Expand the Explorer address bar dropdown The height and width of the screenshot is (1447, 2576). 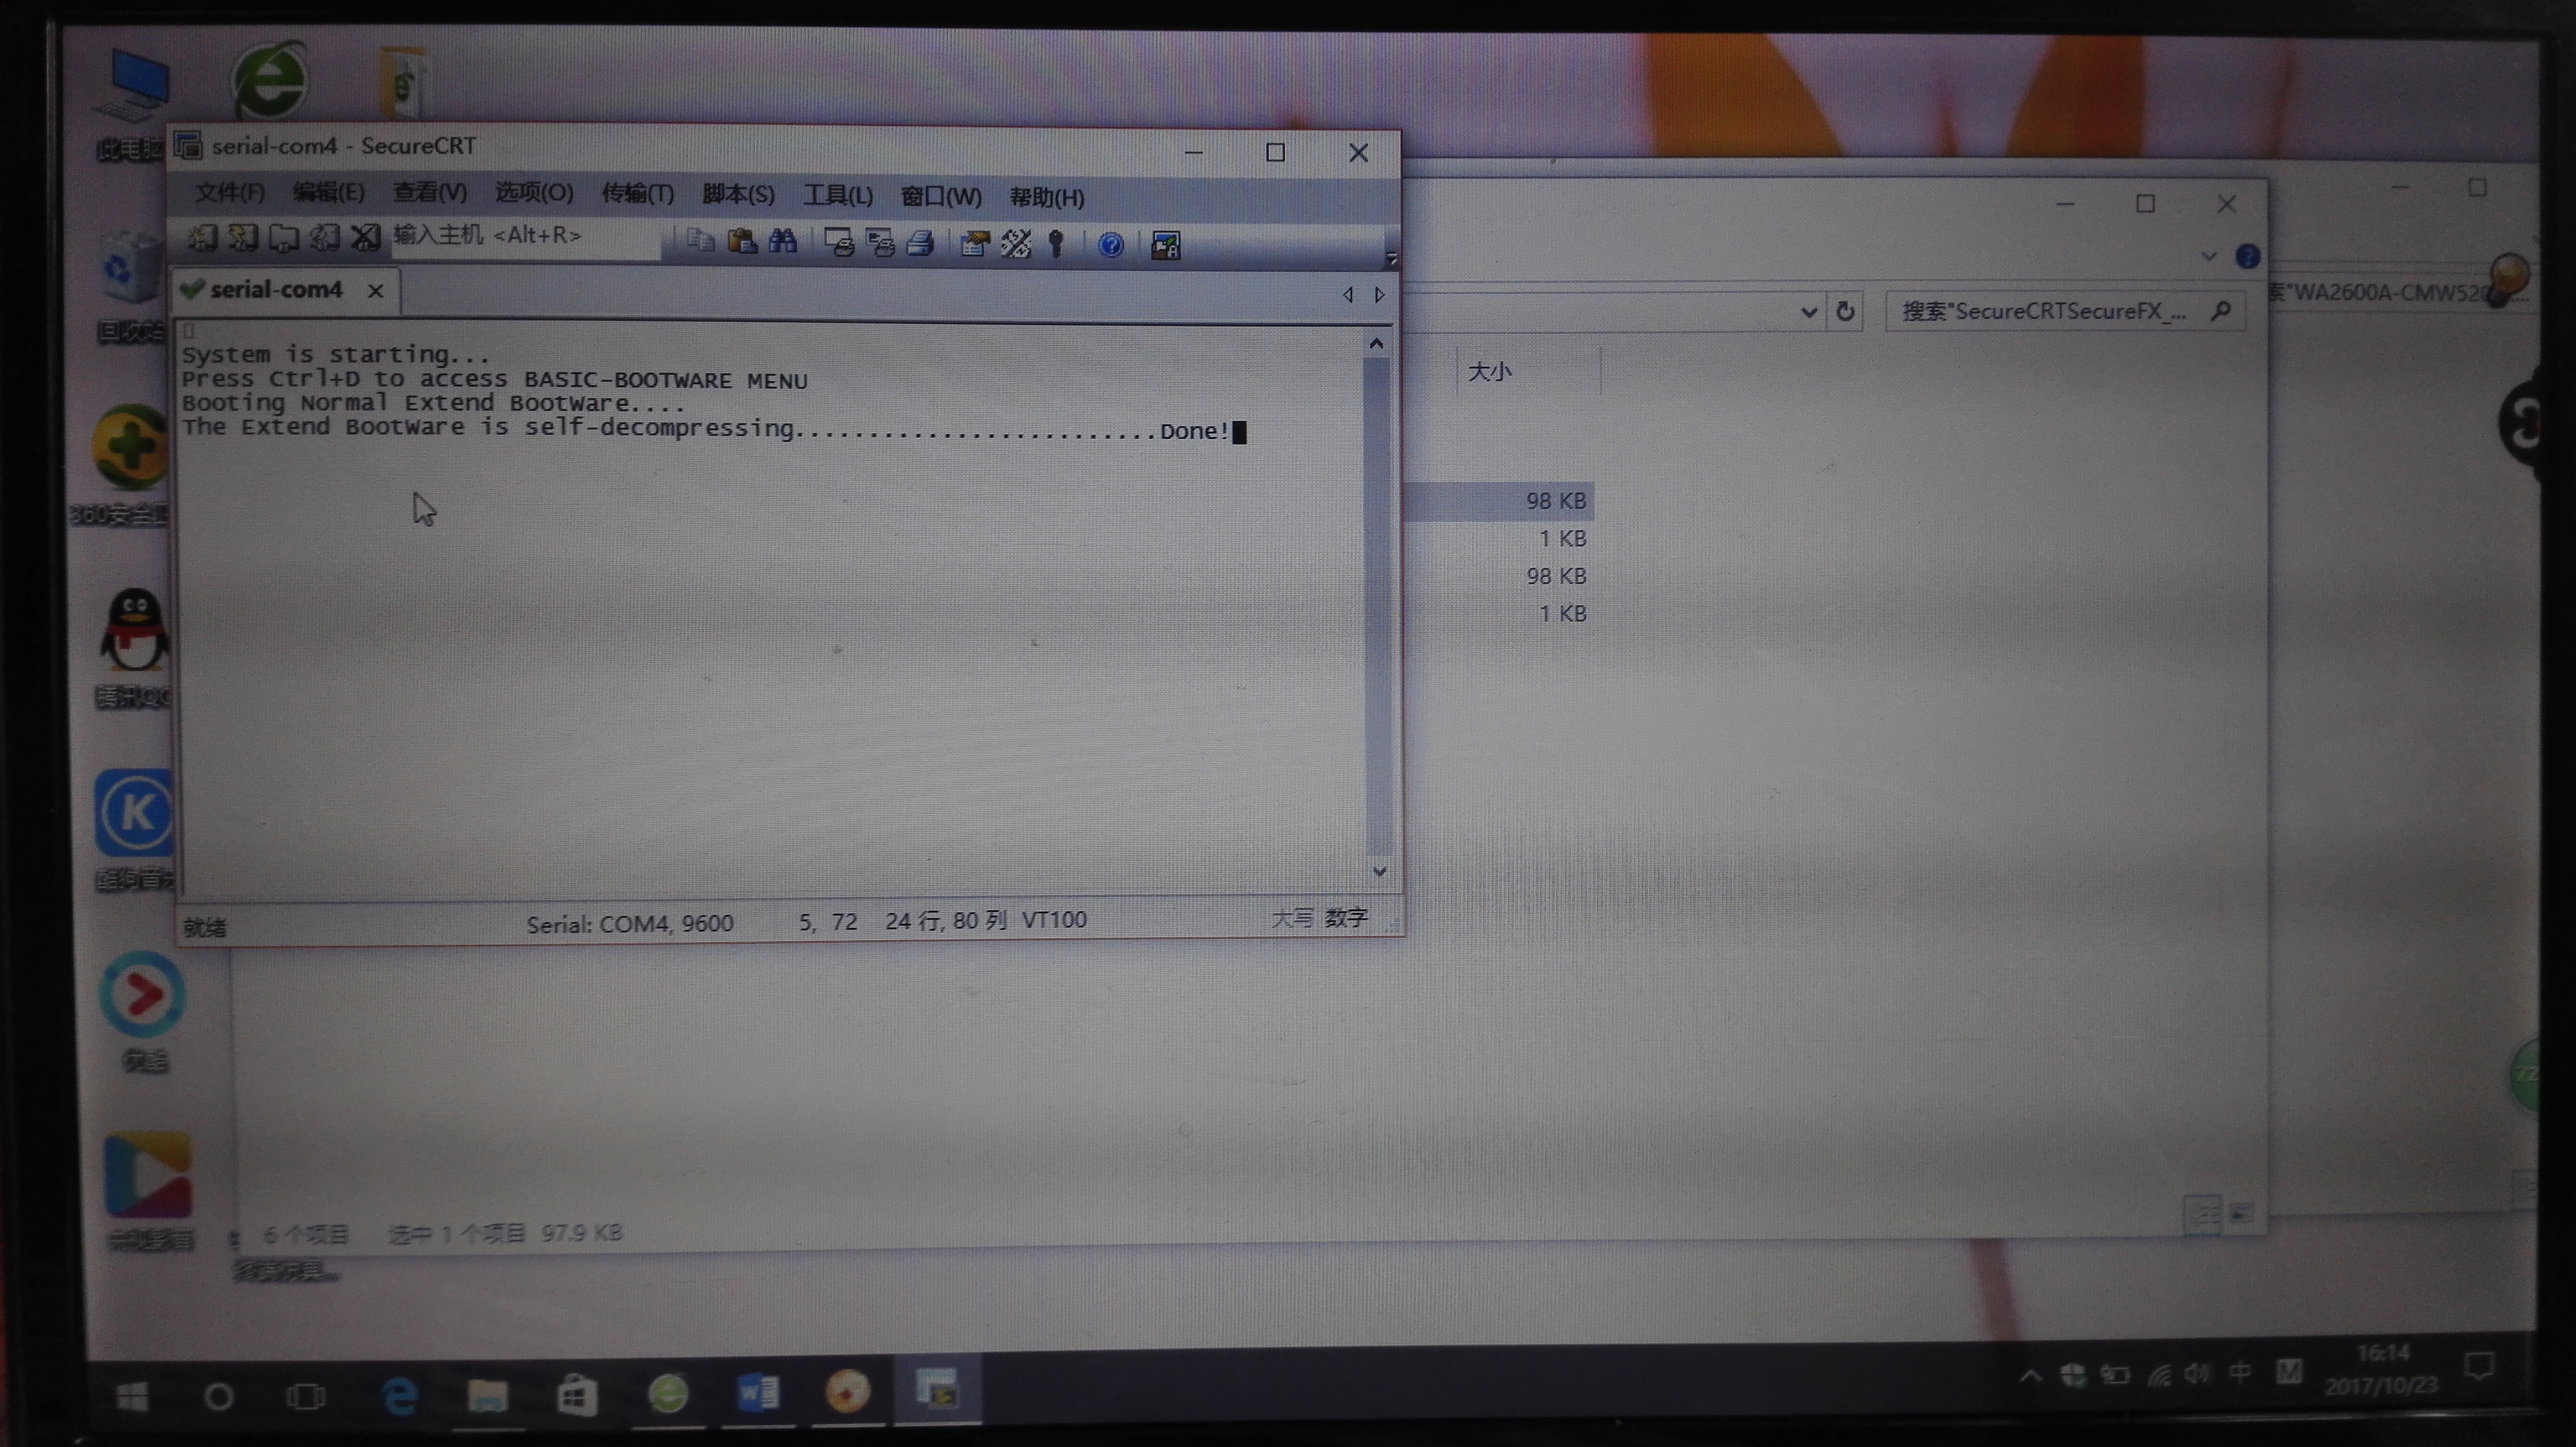pos(1808,312)
